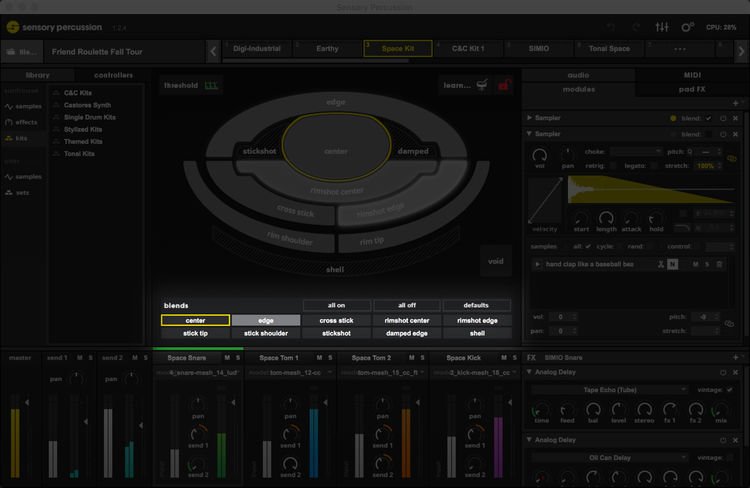Bypass second Sampler with power icon
The width and height of the screenshot is (750, 488).
tap(723, 134)
